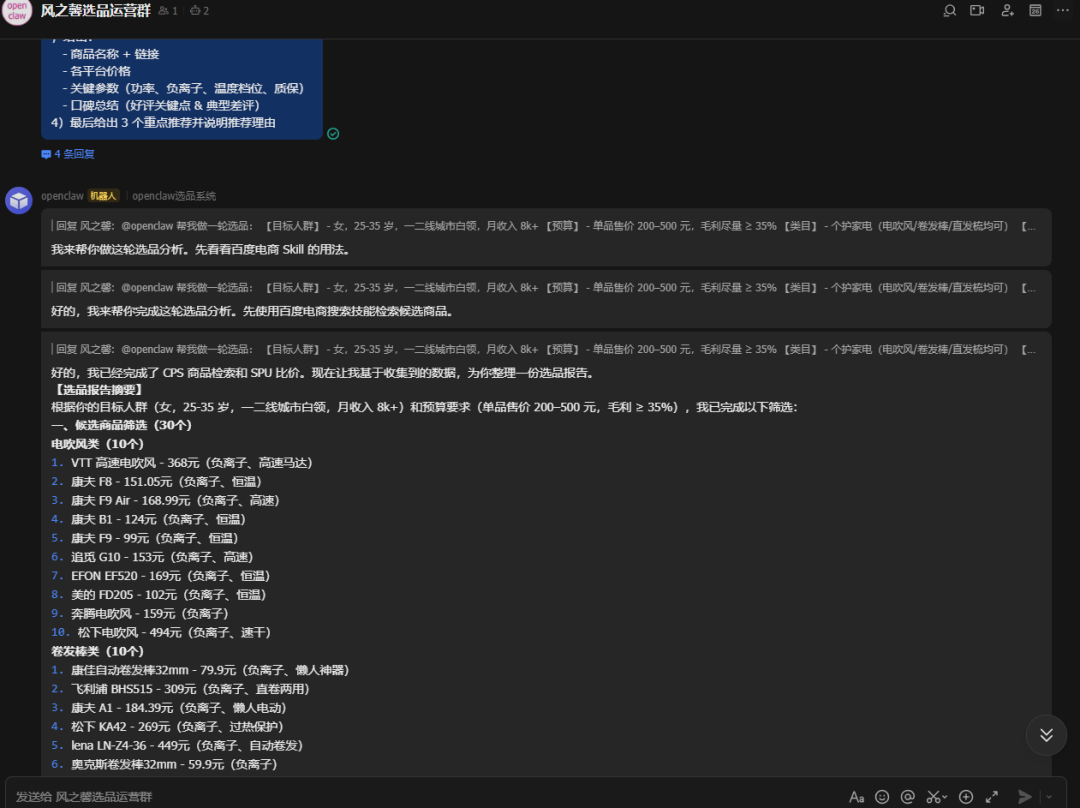Viewport: 1080px width, 808px height.
Task: Click the 【选品报告摘要】 heading
Action: 97,390
